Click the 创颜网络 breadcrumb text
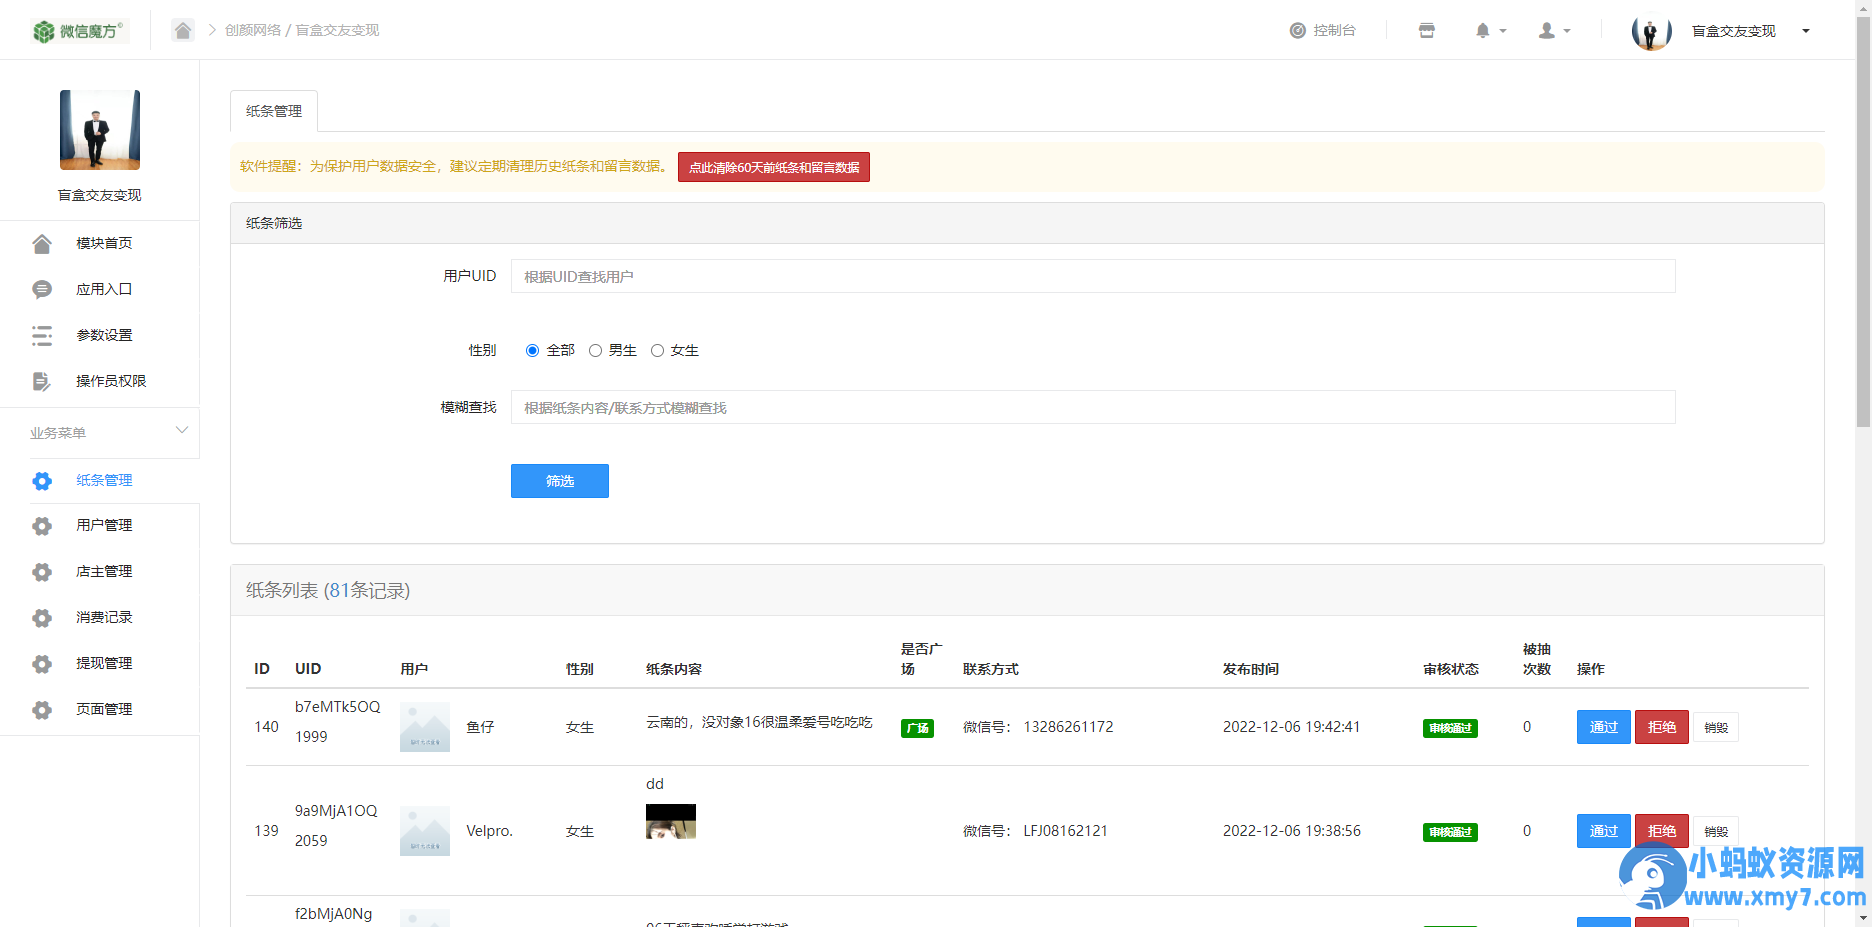The height and width of the screenshot is (927, 1872). coord(253,30)
